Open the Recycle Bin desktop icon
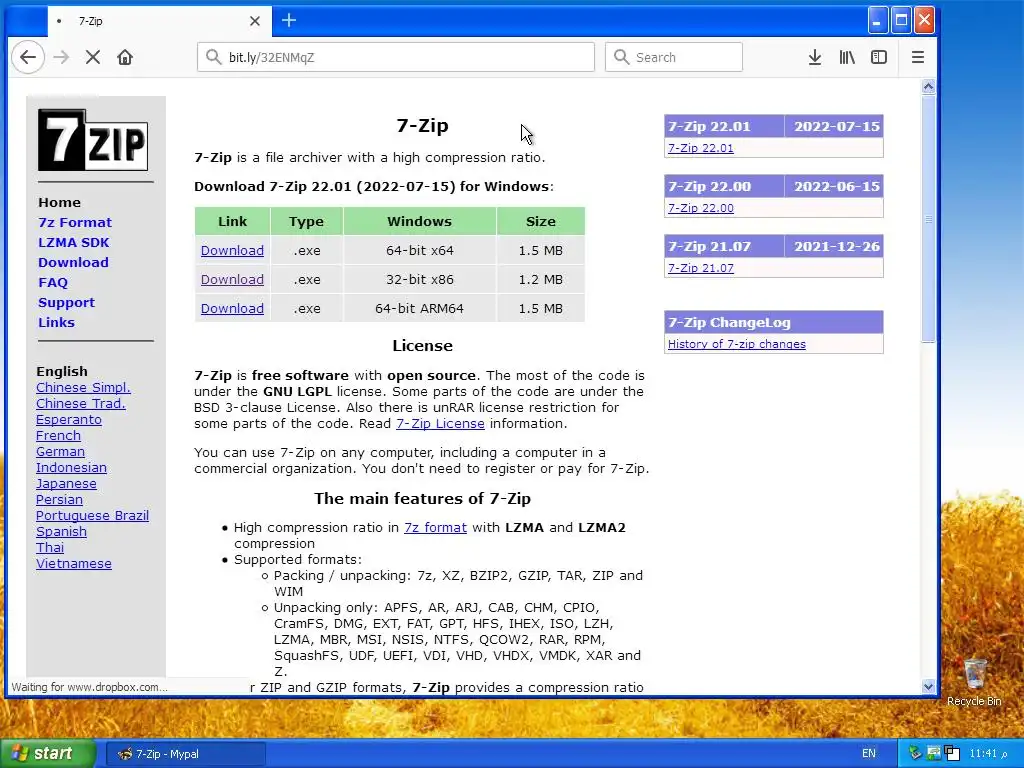Viewport: 1024px width, 768px height. [974, 682]
